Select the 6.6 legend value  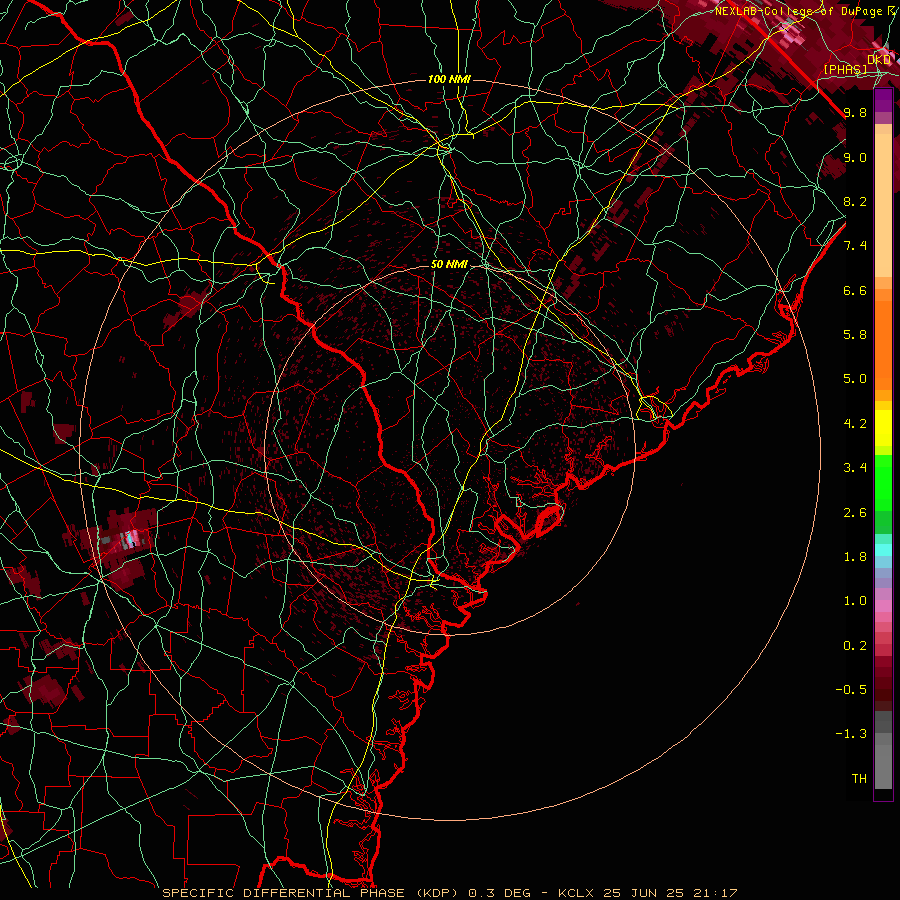click(x=855, y=290)
